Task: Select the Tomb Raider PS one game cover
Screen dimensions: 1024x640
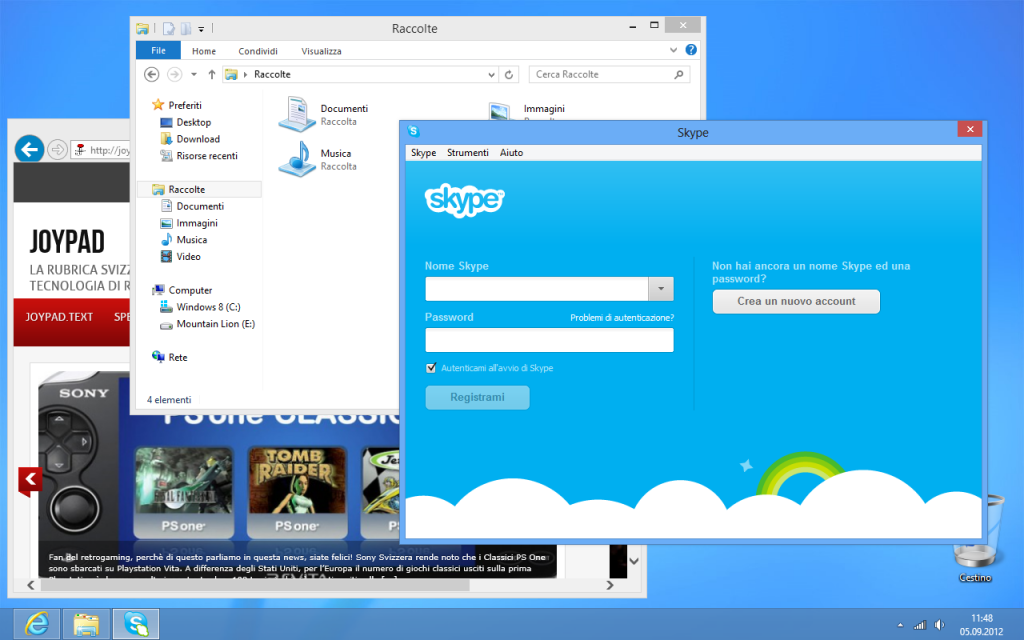Action: 297,491
